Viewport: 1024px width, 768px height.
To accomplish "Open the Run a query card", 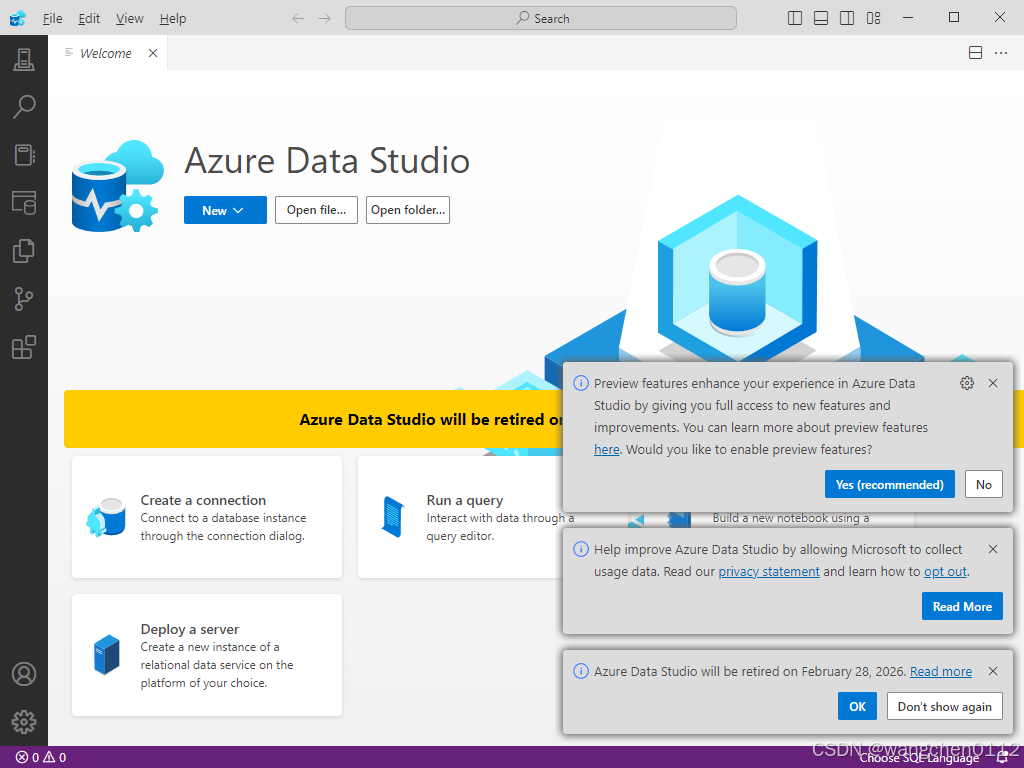I will [460, 517].
